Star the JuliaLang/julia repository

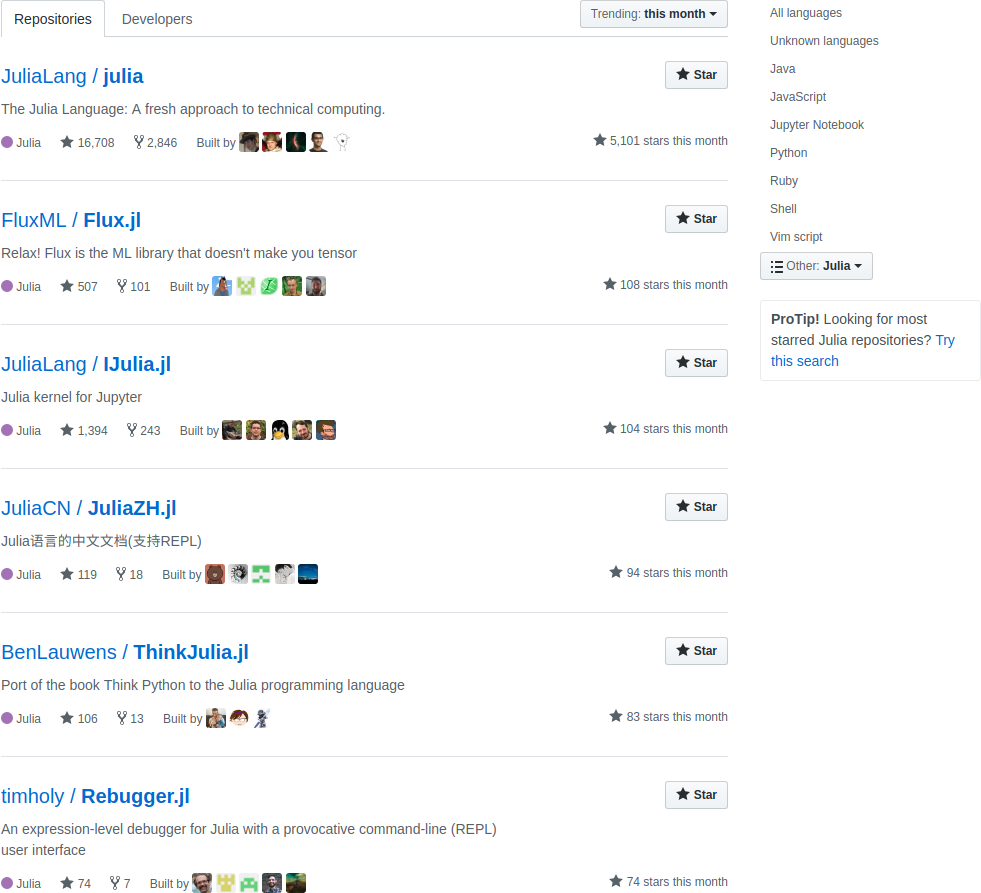click(696, 75)
